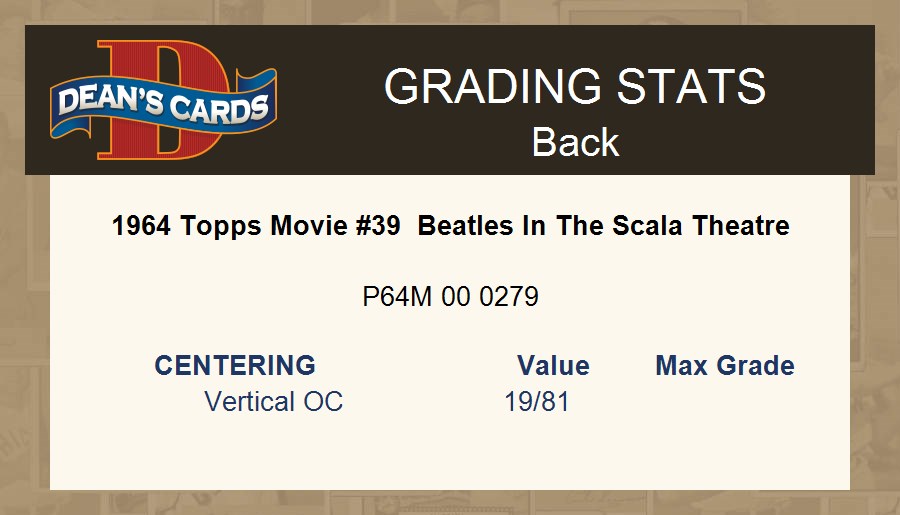Screen dimensions: 900x515
Task: Click the word Theatre in the card title
Action: [x=742, y=226]
